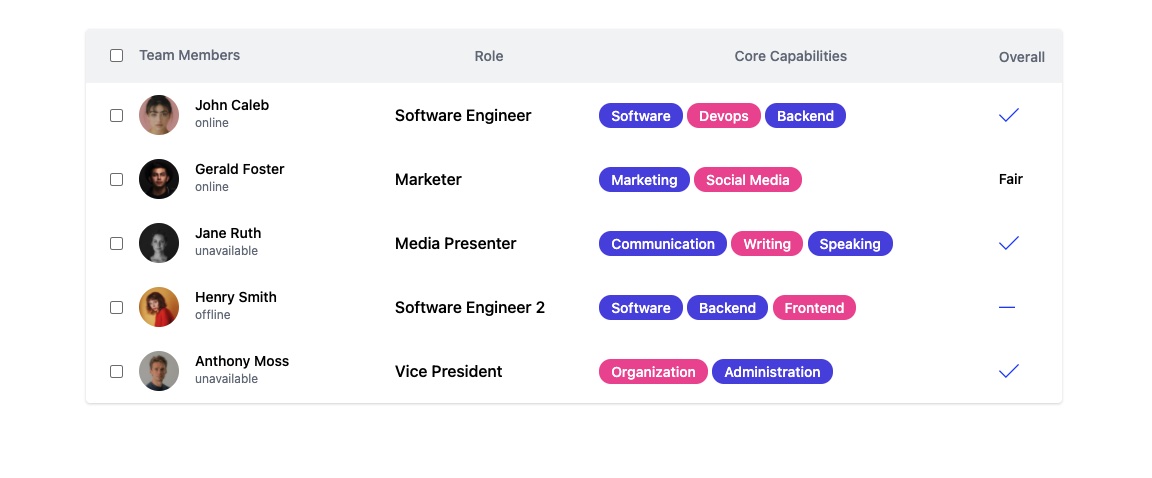Click the checkmark icon in John Caleb's row
This screenshot has width=1152, height=478.
(1009, 115)
